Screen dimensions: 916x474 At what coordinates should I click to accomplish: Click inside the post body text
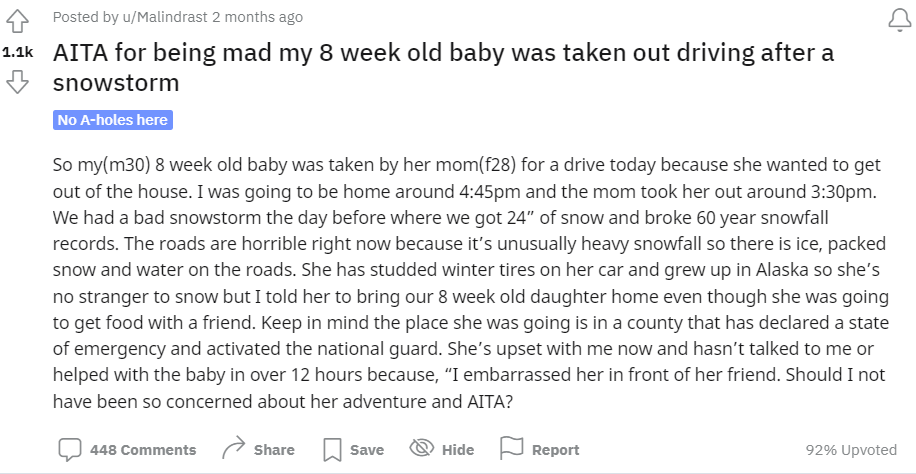point(471,283)
